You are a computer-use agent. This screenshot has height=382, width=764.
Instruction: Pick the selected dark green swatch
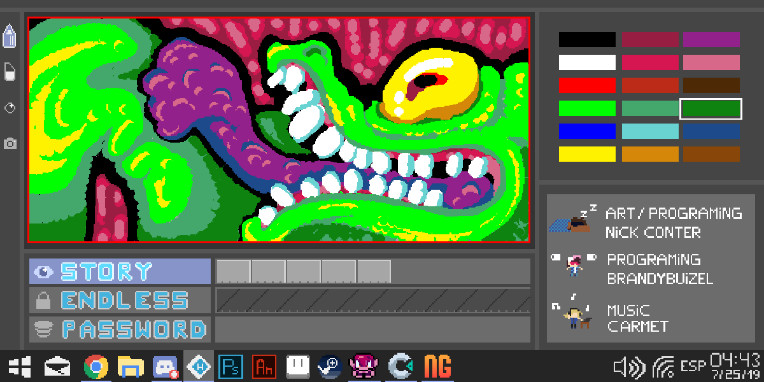pos(711,108)
